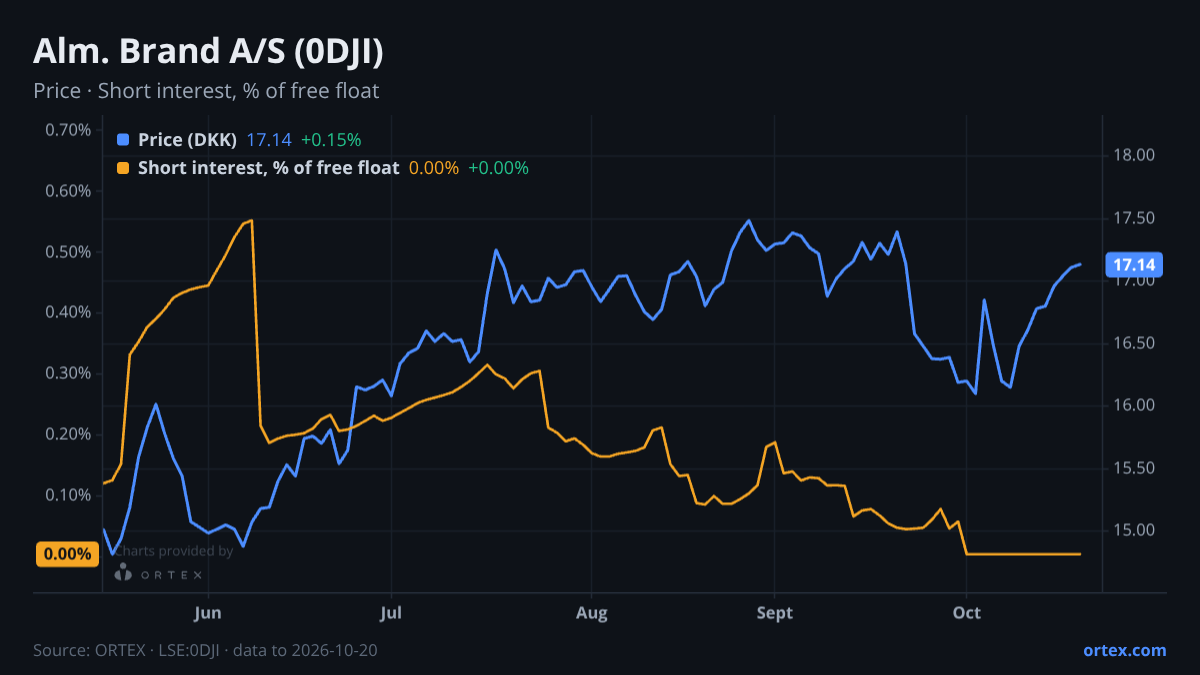Click the Source: ORTEX data footer text
The width and height of the screenshot is (1200, 675).
[x=205, y=650]
